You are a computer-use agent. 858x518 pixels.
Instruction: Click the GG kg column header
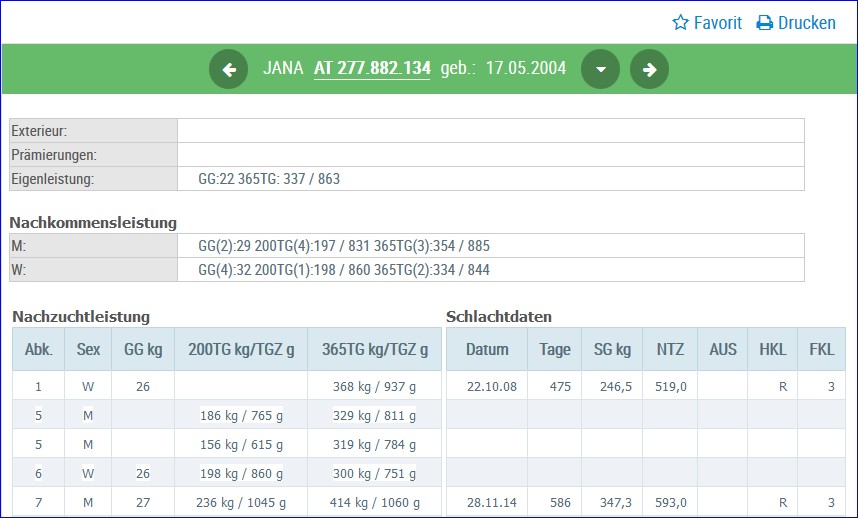point(143,349)
